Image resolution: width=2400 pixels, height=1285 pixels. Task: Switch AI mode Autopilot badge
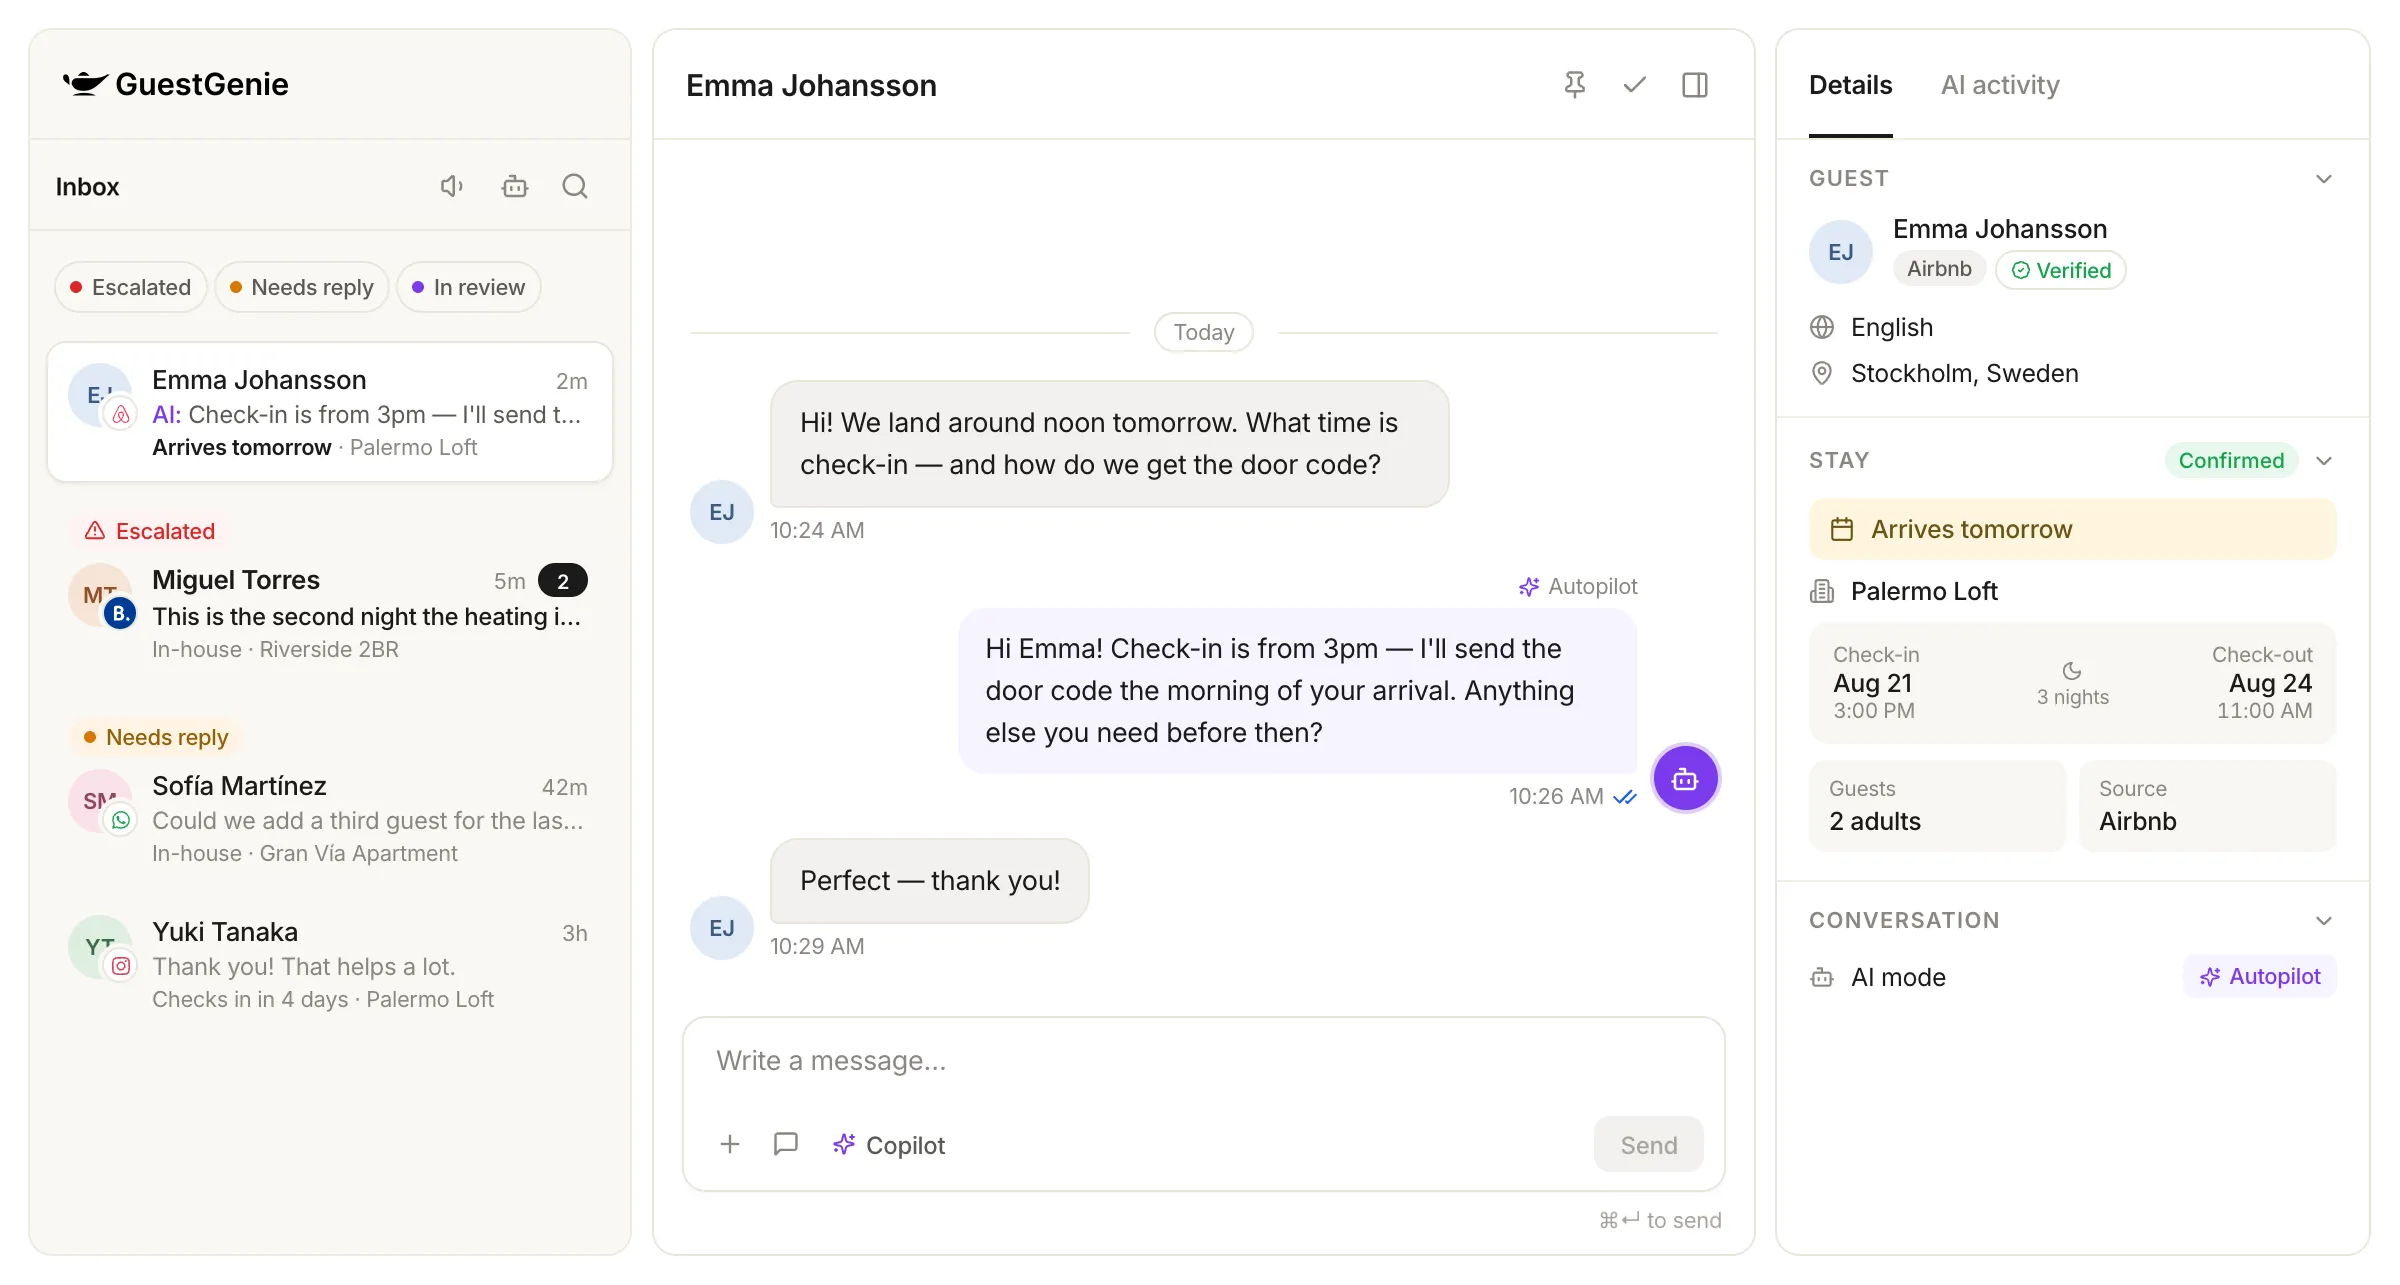[x=2260, y=976]
